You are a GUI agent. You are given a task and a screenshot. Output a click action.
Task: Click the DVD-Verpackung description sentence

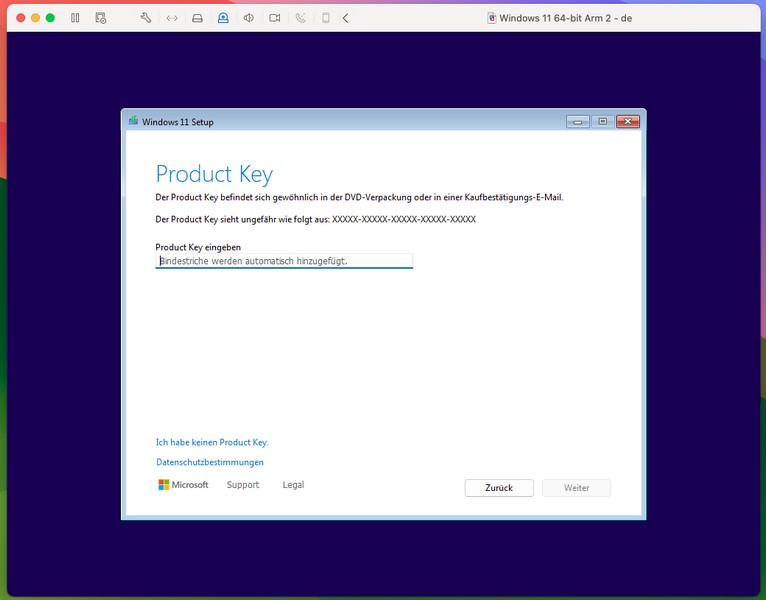click(359, 197)
